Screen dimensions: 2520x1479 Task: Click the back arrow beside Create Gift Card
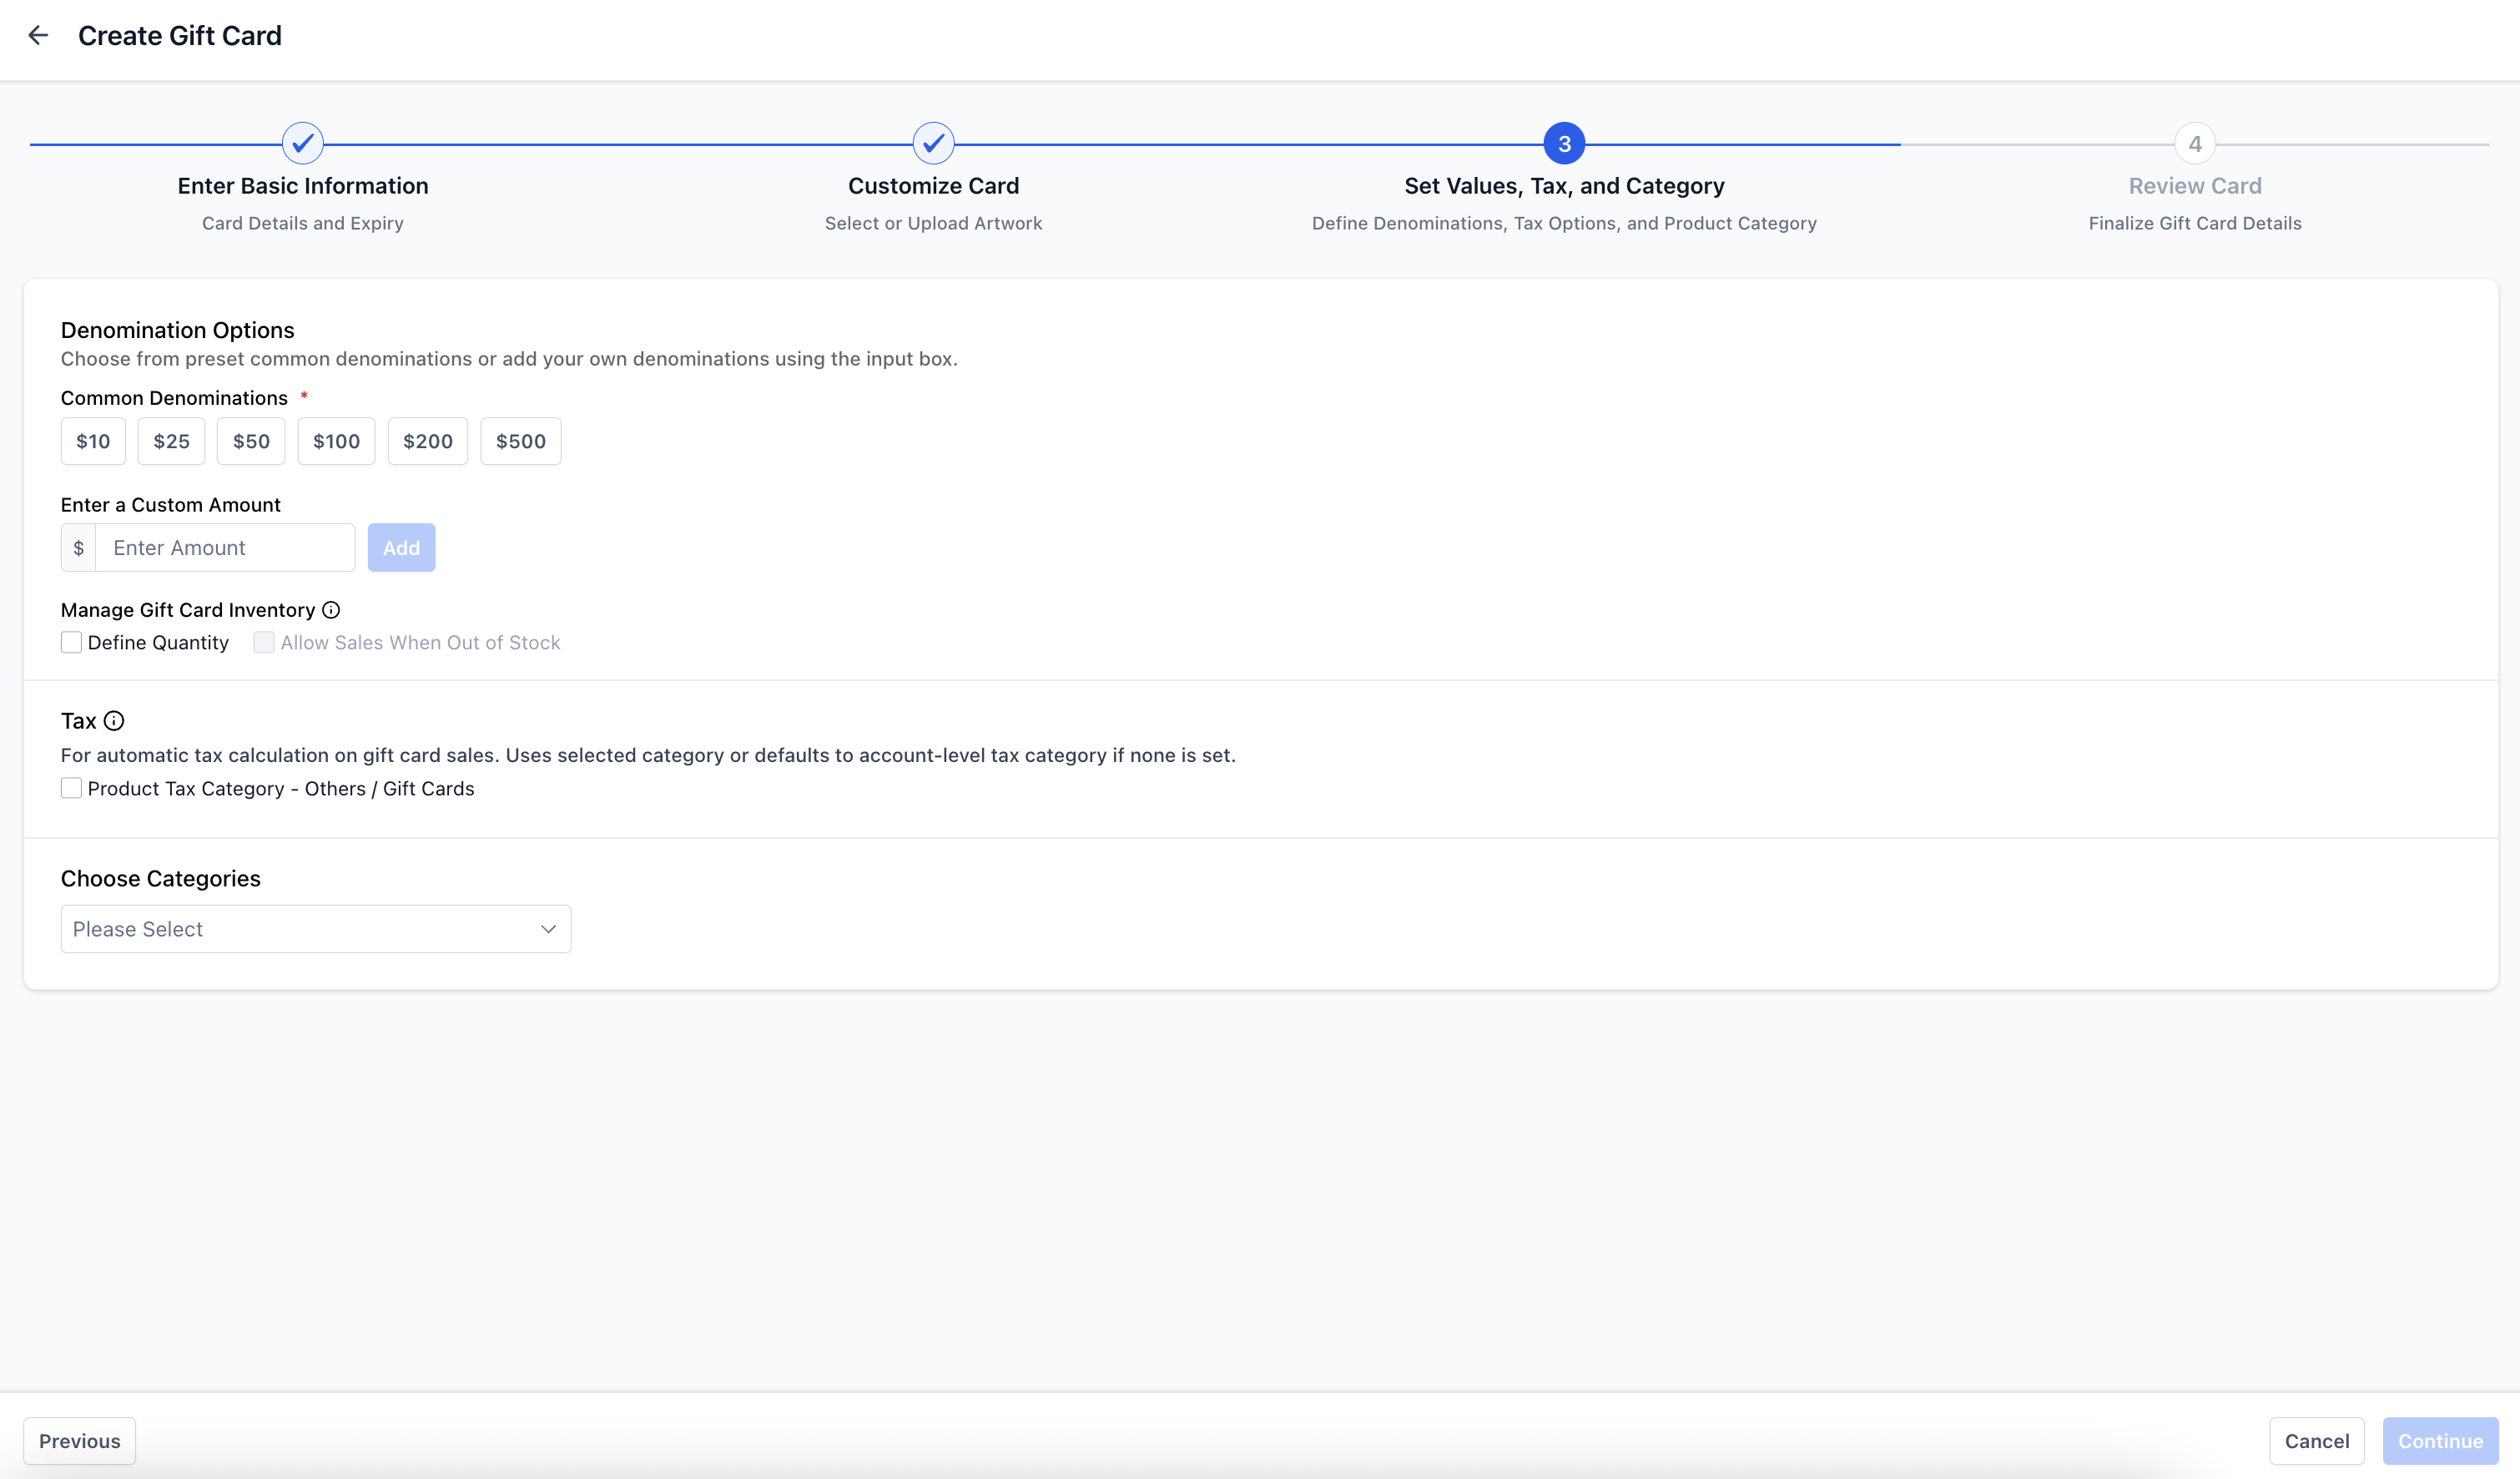point(38,36)
